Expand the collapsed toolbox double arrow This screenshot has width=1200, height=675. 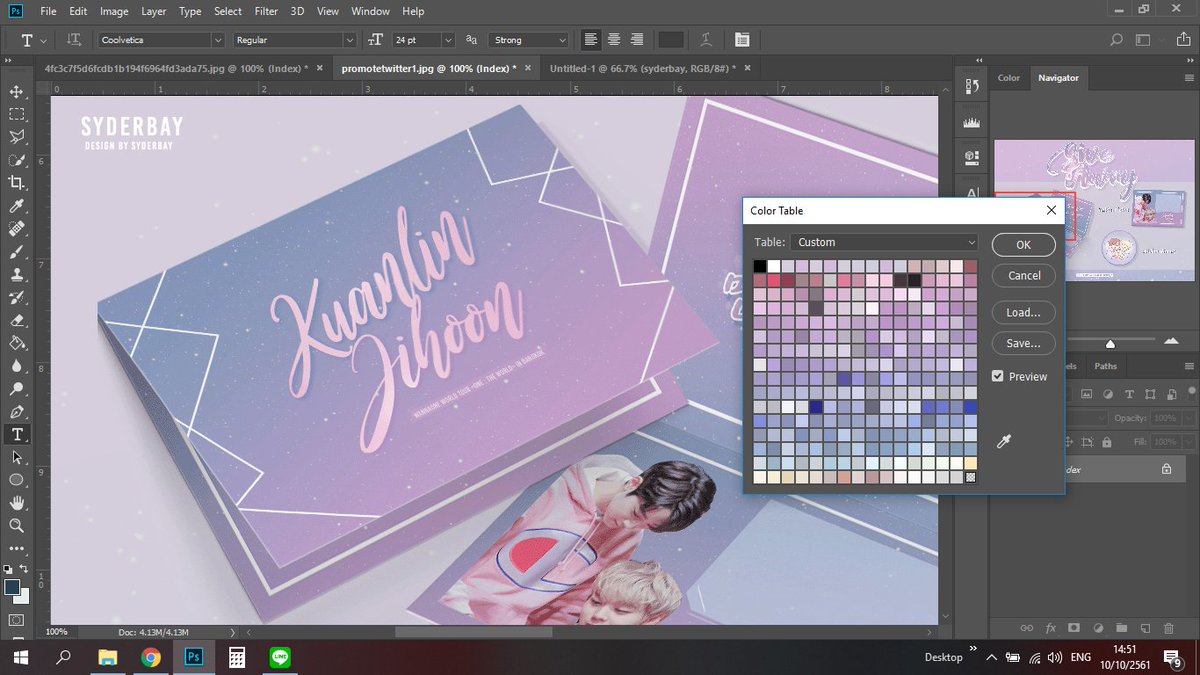(x=9, y=62)
